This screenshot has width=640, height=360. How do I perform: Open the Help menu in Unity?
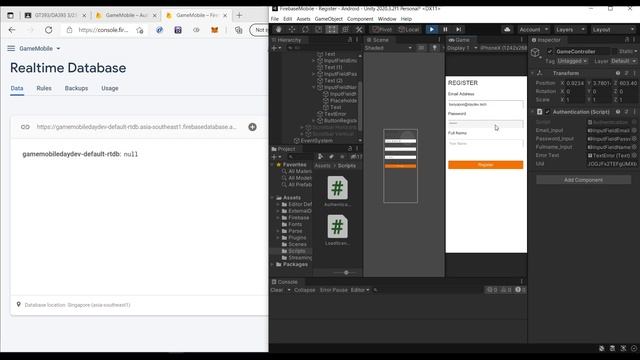pos(406,19)
